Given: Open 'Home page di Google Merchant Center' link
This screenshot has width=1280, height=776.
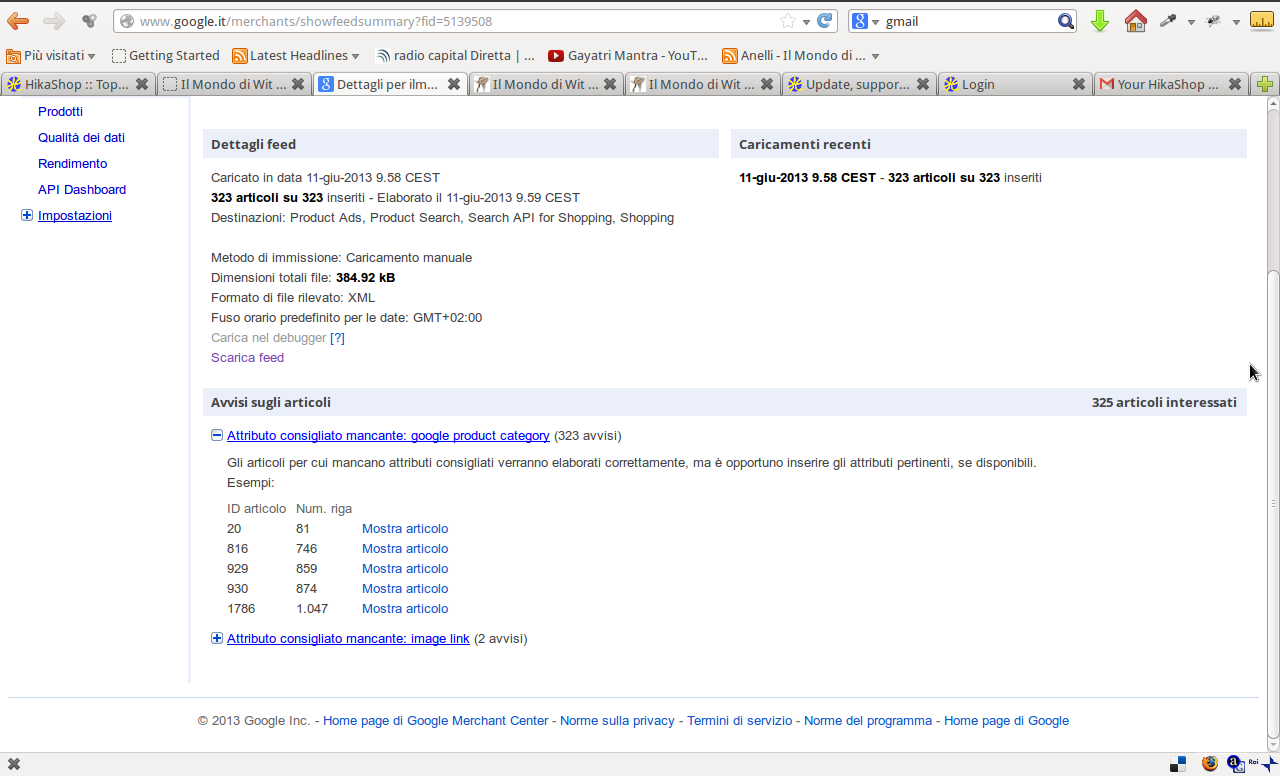Looking at the screenshot, I should click(x=436, y=720).
